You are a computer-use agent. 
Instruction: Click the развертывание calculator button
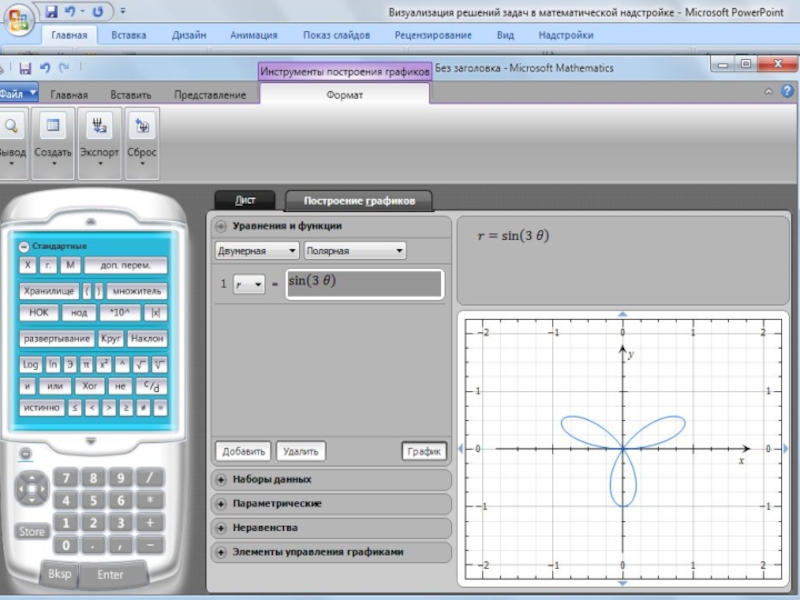click(x=57, y=338)
